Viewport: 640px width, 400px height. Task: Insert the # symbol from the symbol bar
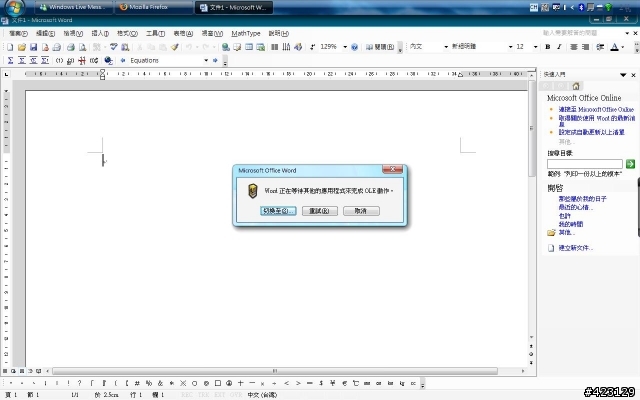click(137, 383)
